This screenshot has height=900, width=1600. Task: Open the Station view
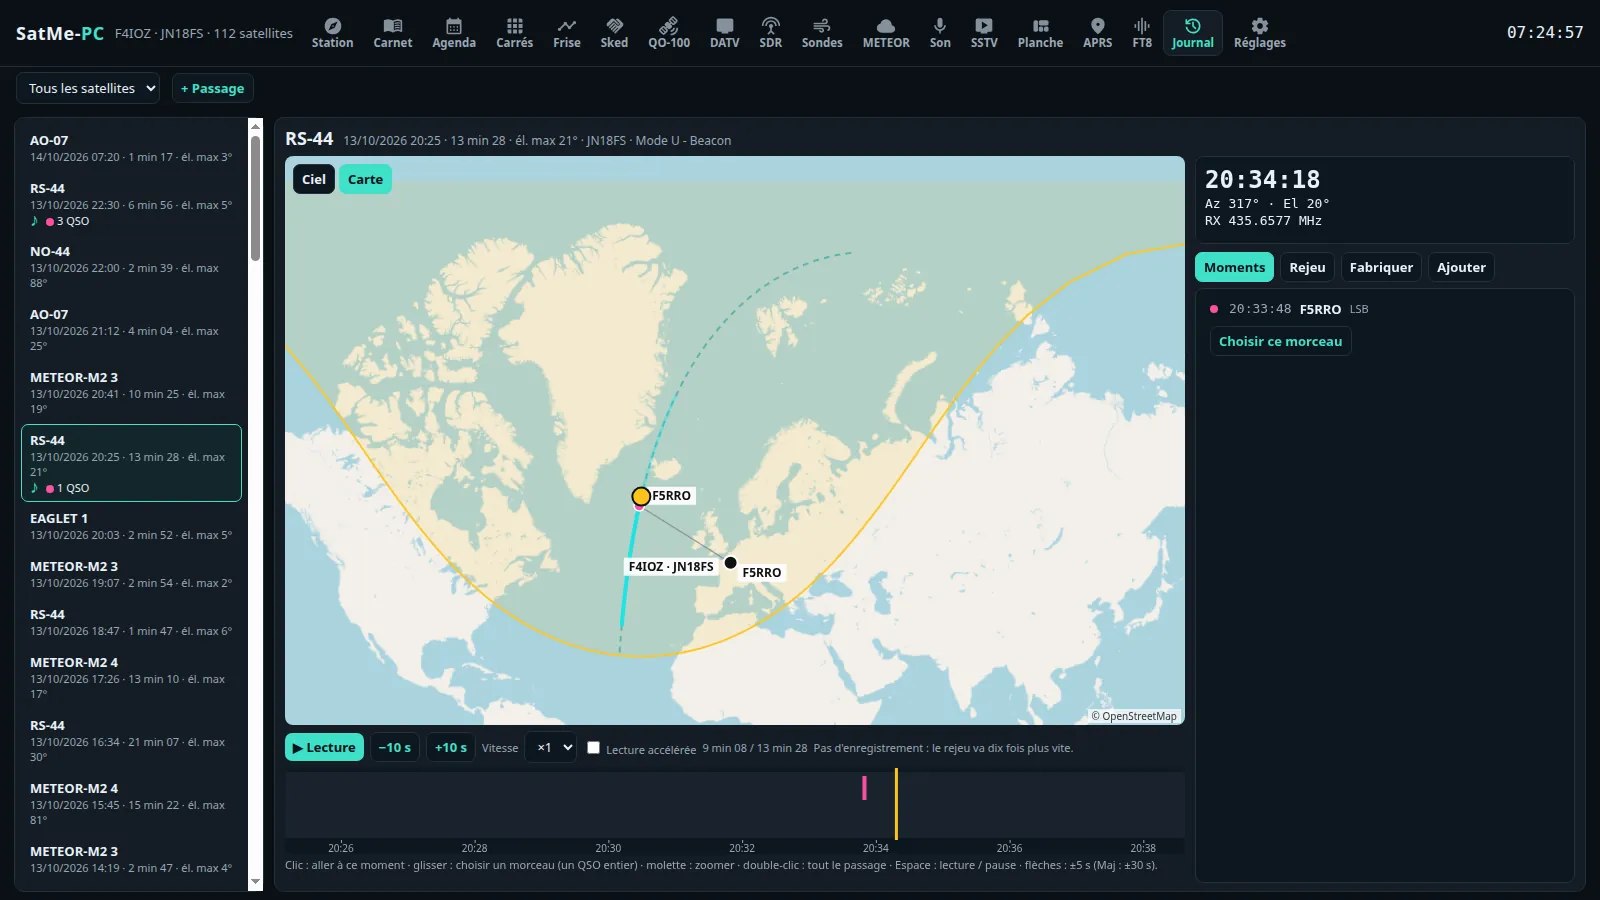tap(332, 33)
